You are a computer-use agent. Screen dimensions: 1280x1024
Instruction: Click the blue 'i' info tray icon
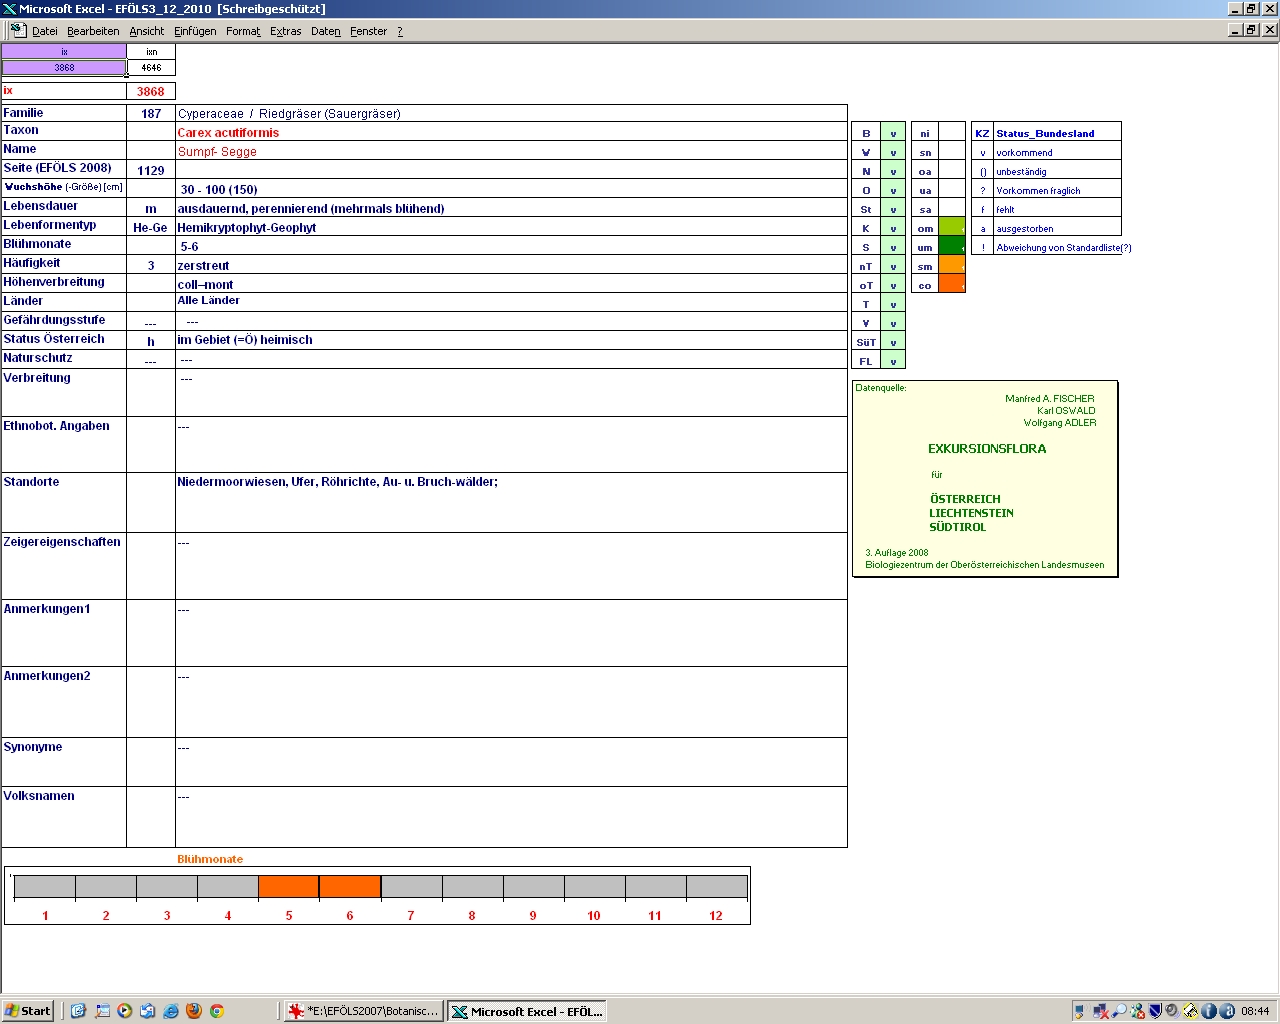pyautogui.click(x=1208, y=1011)
